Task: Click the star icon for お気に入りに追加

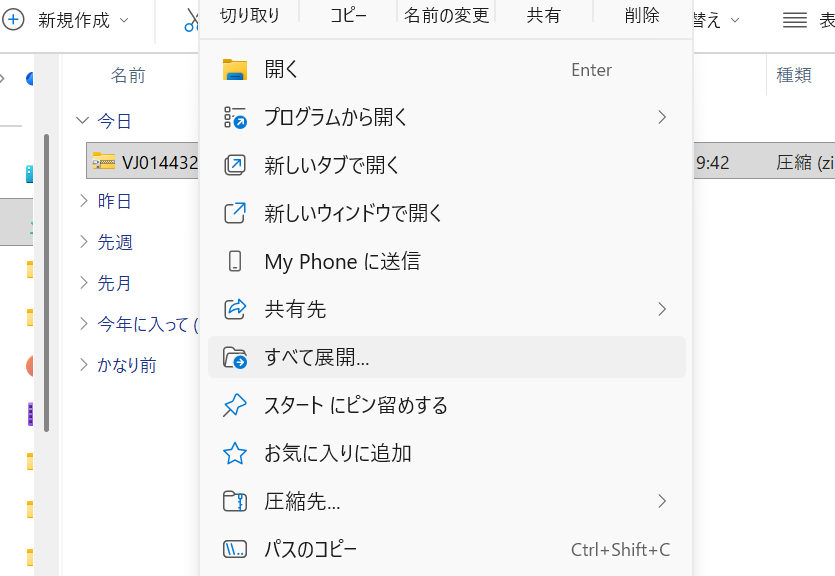Action: click(x=235, y=453)
